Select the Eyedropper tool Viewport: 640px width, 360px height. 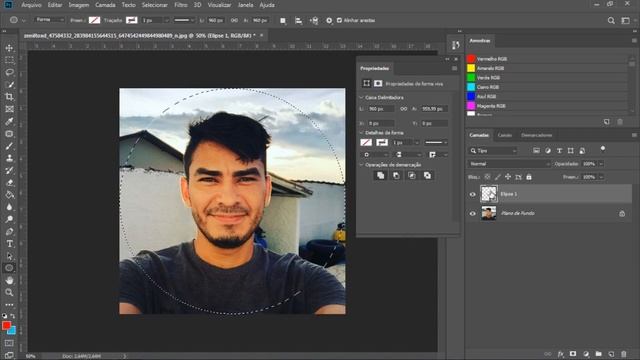[x=9, y=121]
